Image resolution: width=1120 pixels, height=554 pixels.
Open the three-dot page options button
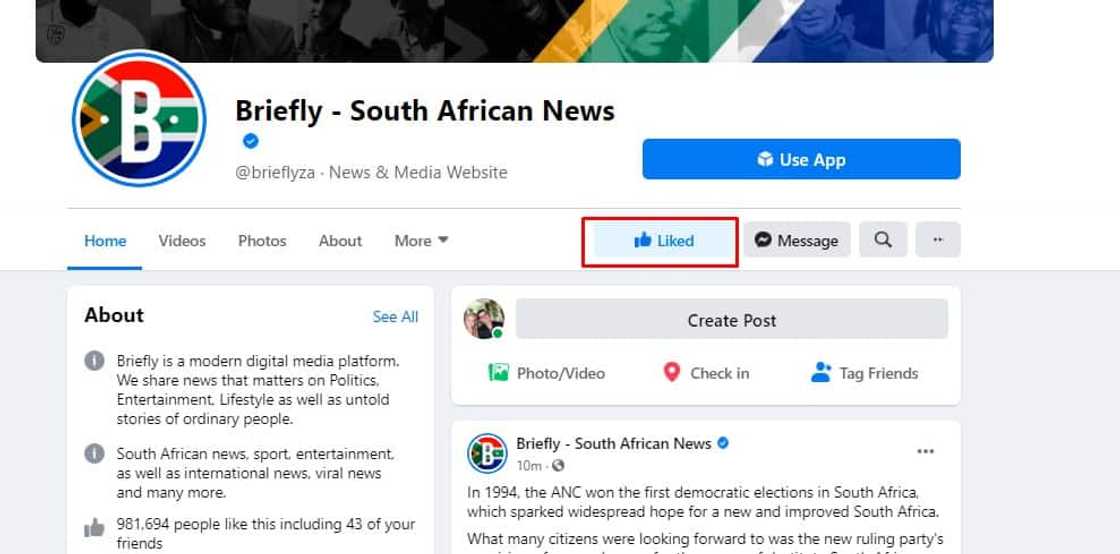(x=938, y=240)
